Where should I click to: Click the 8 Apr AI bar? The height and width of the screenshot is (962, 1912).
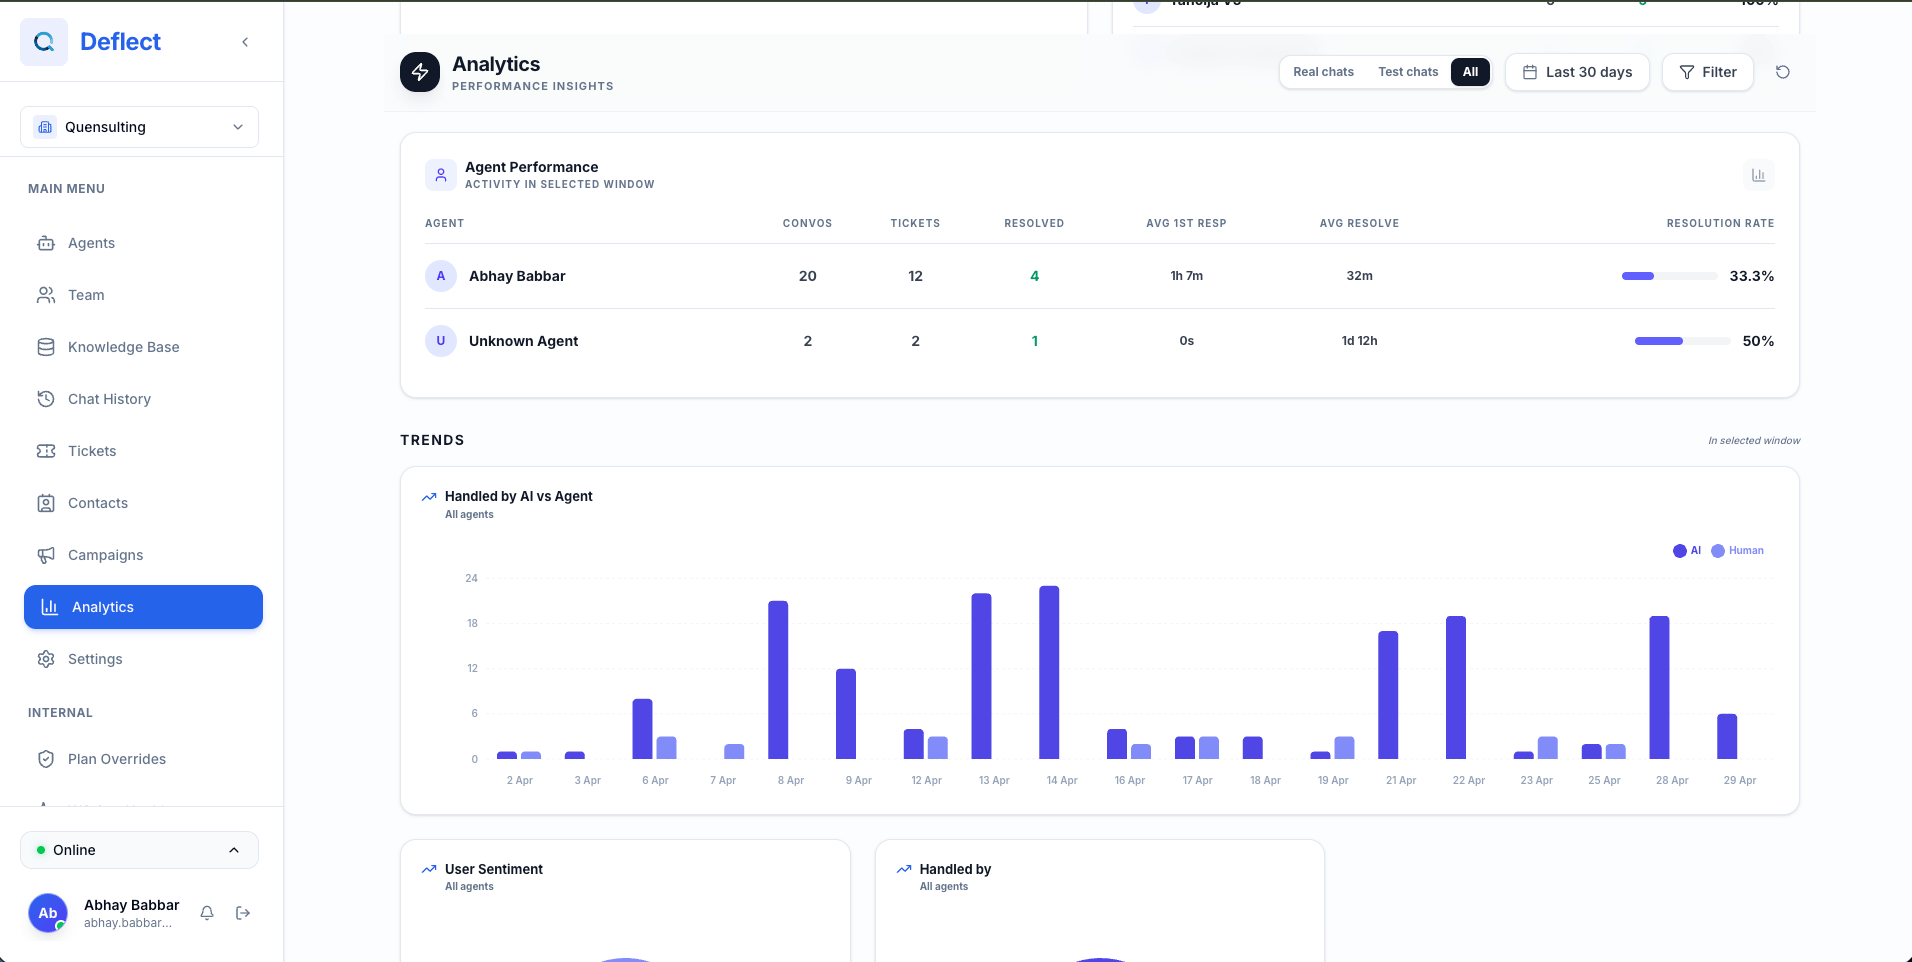[778, 680]
